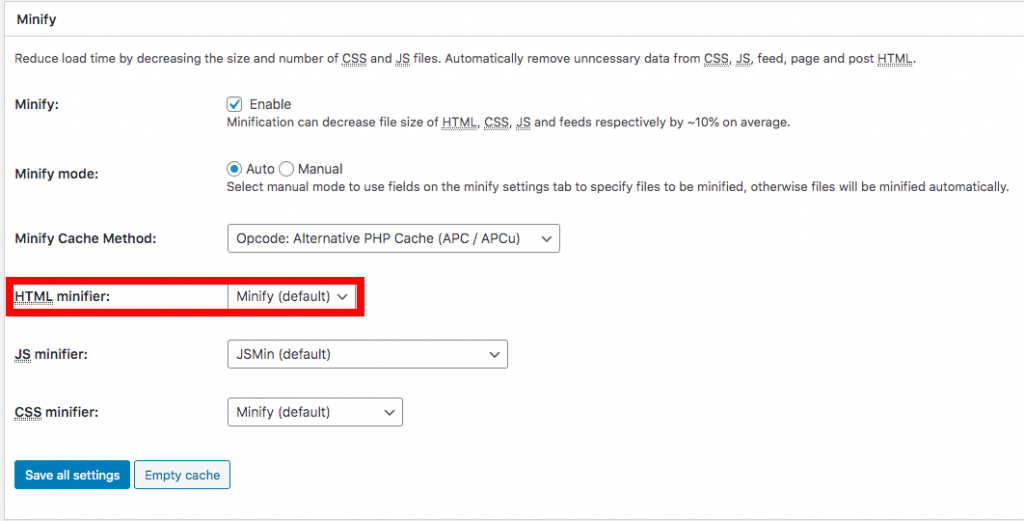1024x521 pixels.
Task: Click the chevron arrow of Minify Cache Method
Action: (547, 239)
